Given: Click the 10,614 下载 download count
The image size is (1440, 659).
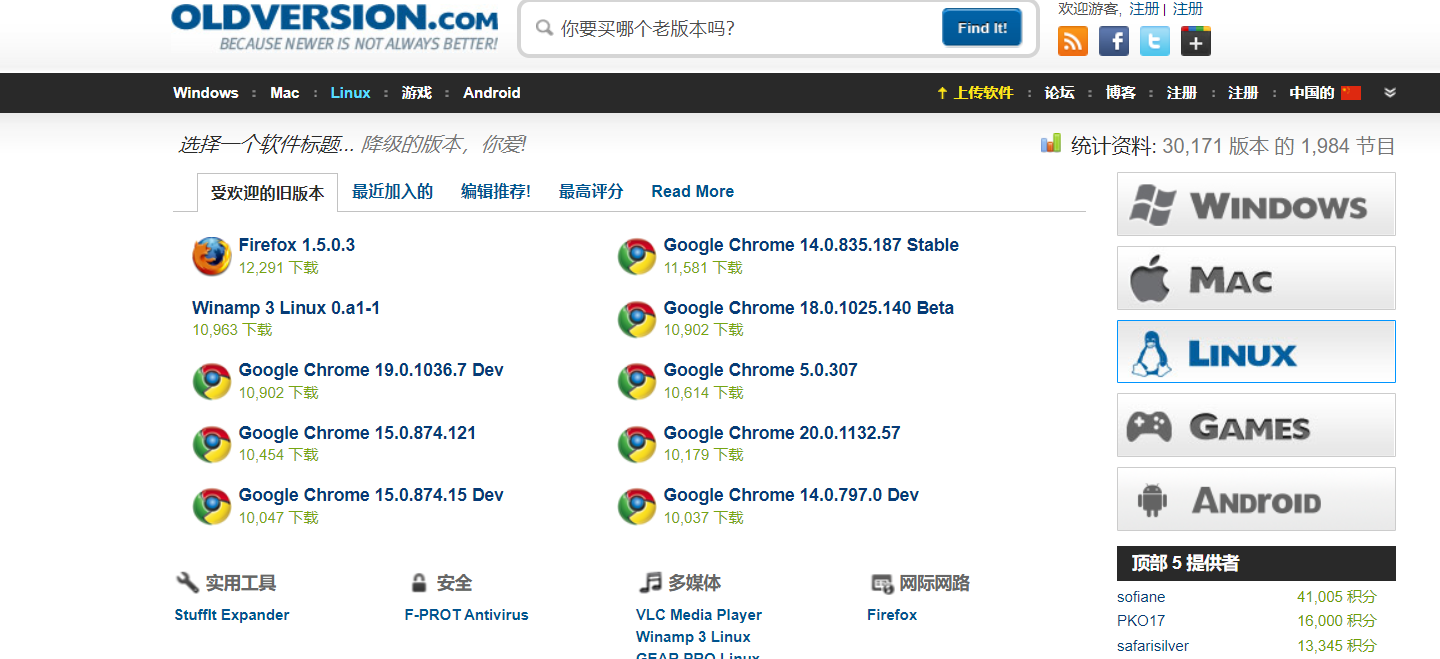Looking at the screenshot, I should click(704, 393).
